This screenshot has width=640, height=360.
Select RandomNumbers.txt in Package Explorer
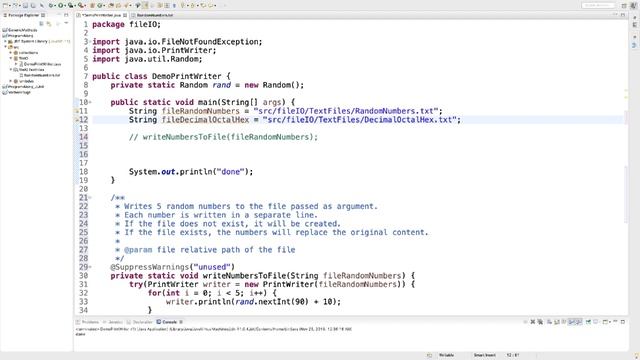[x=40, y=76]
